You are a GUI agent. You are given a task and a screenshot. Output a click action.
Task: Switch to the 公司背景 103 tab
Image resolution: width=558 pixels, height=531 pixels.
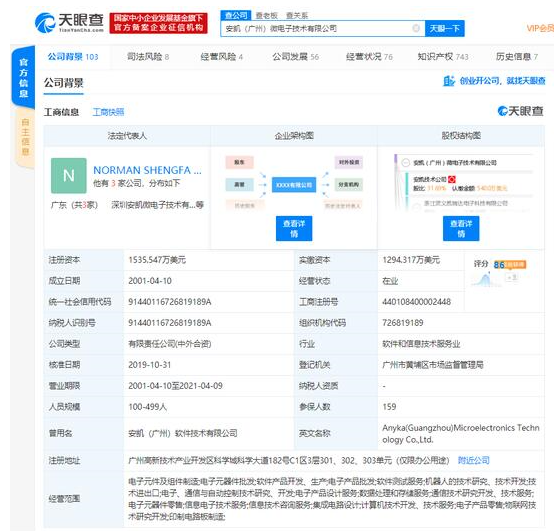coord(73,57)
